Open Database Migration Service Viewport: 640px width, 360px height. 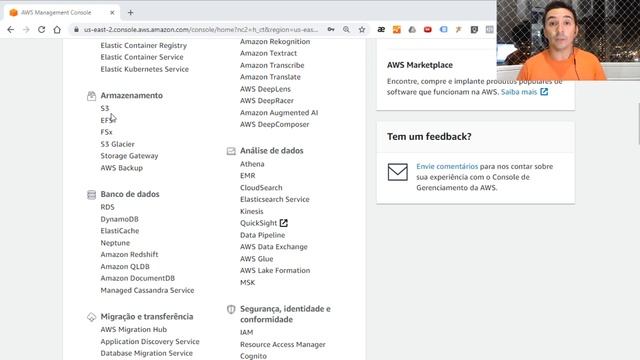[147, 353]
